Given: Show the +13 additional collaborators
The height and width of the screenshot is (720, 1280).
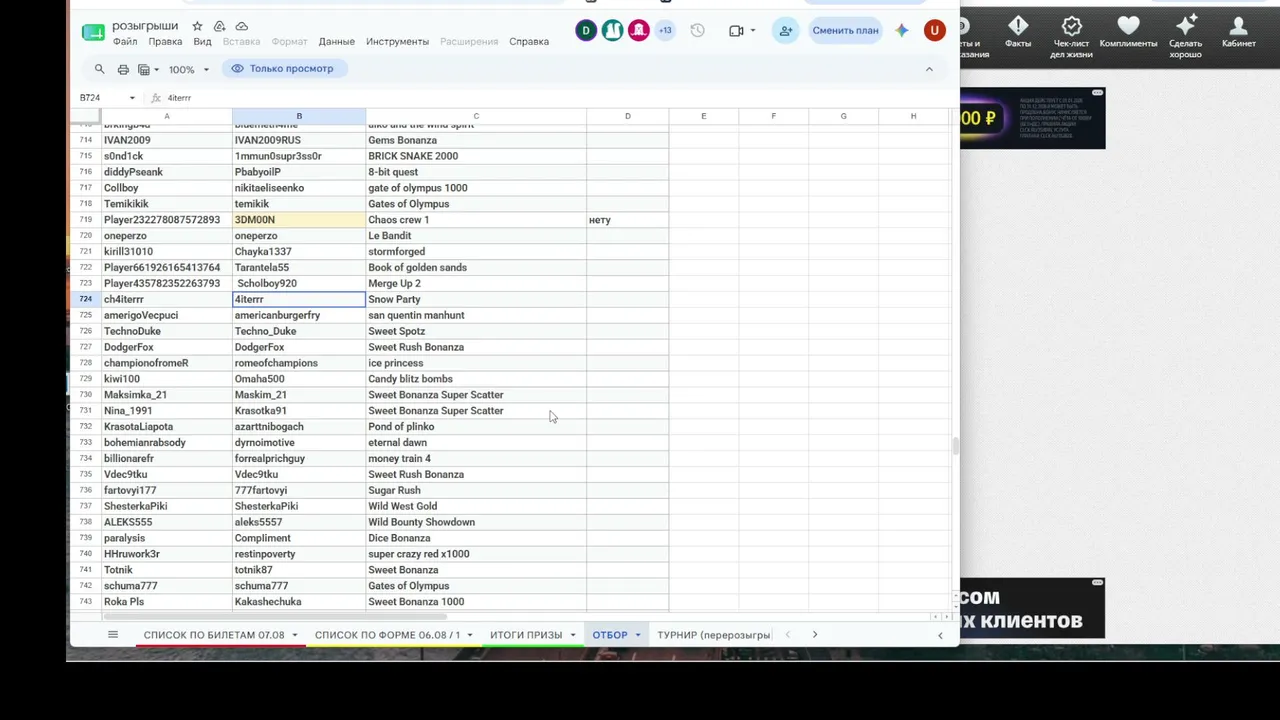Looking at the screenshot, I should click(665, 30).
